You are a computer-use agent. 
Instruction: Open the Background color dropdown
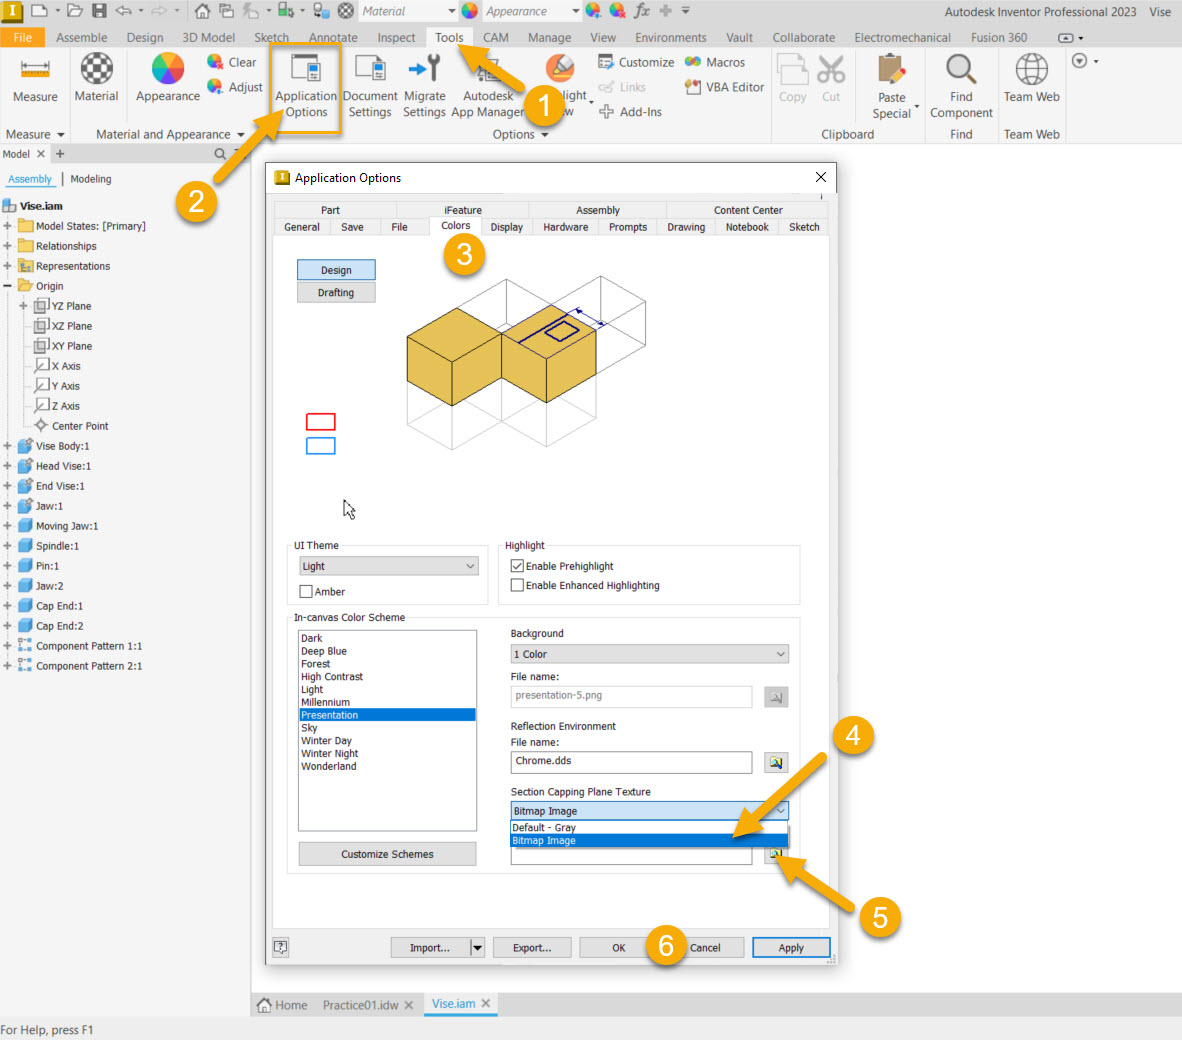(x=649, y=654)
